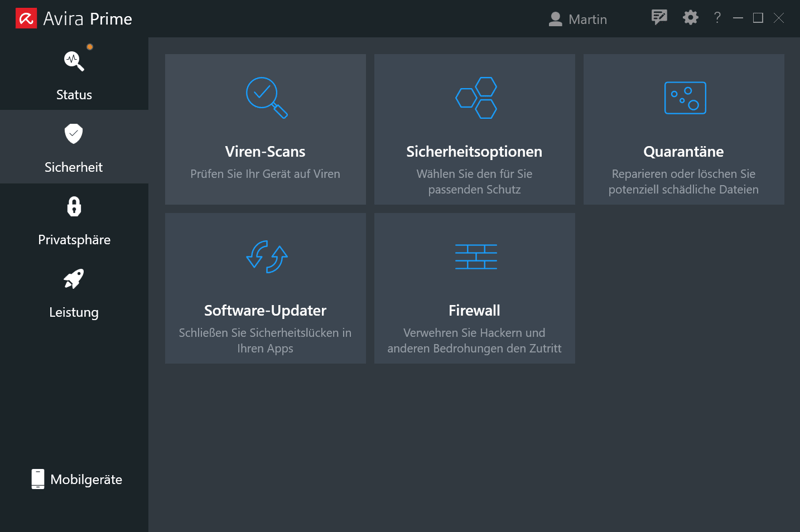This screenshot has height=532, width=800.
Task: Select the Sicherheit sidebar tab
Action: coord(74,147)
